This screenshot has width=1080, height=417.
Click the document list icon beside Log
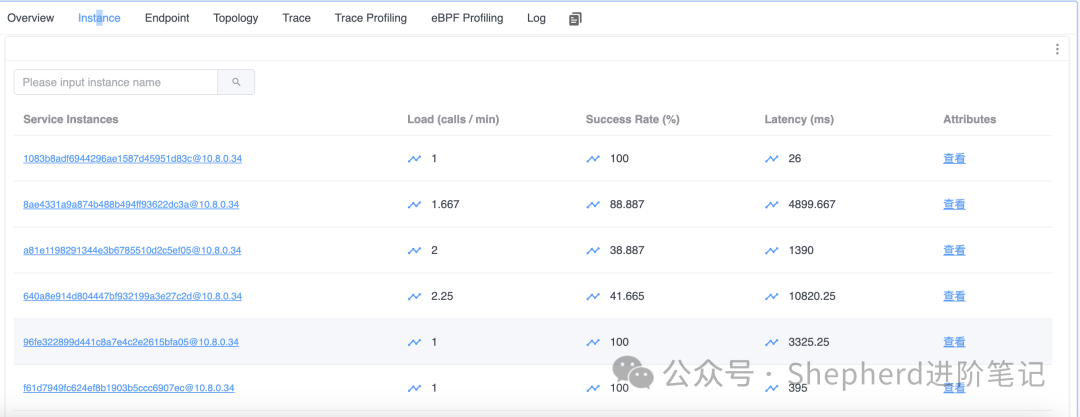(x=575, y=19)
